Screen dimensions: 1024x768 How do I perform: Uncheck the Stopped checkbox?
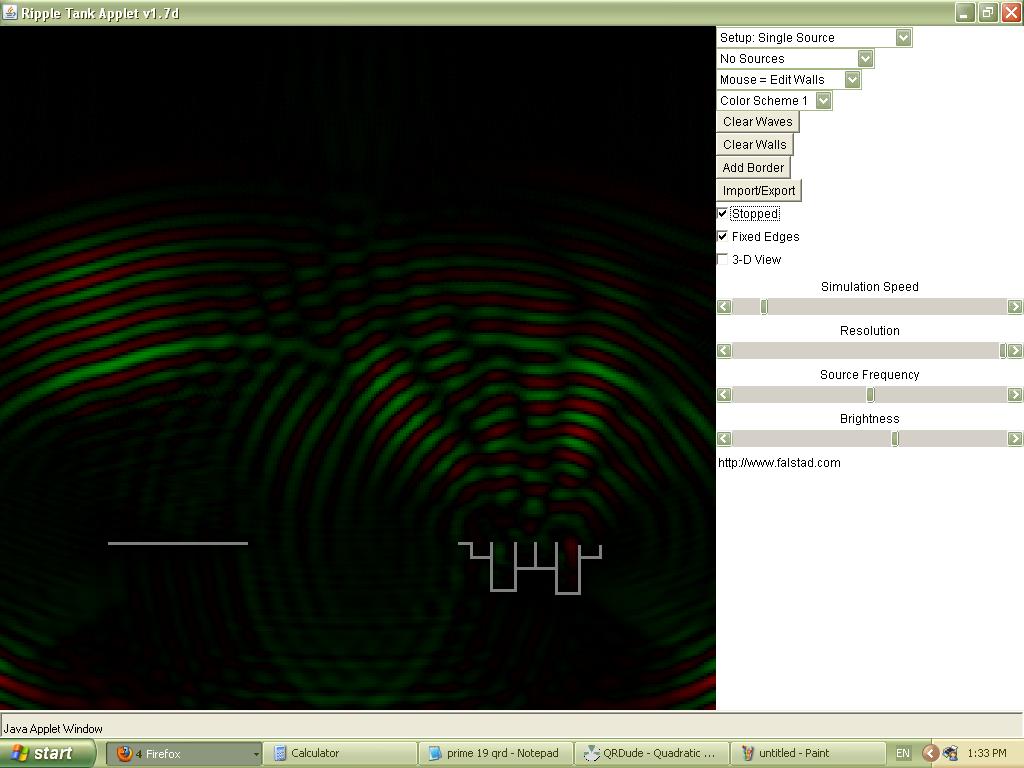tap(723, 214)
